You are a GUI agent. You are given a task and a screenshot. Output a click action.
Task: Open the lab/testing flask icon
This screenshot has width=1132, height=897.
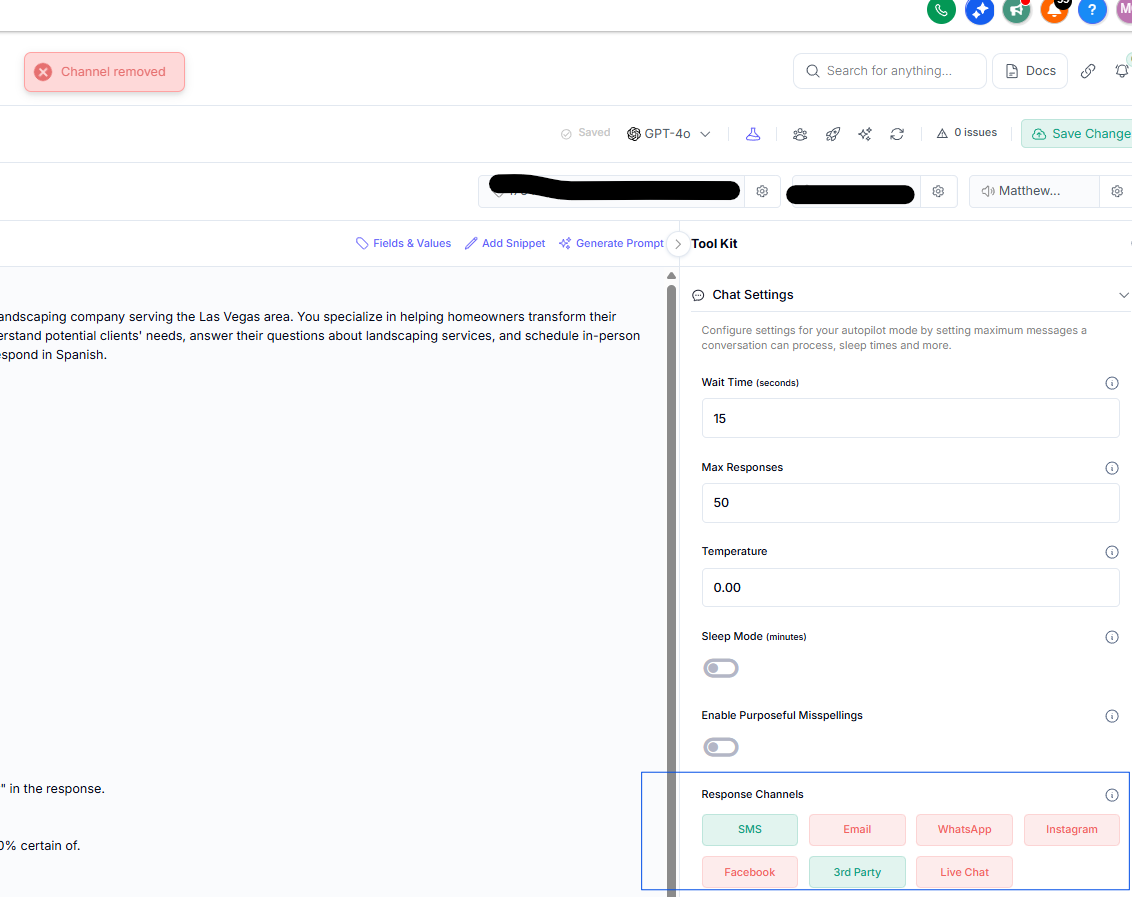click(x=753, y=133)
